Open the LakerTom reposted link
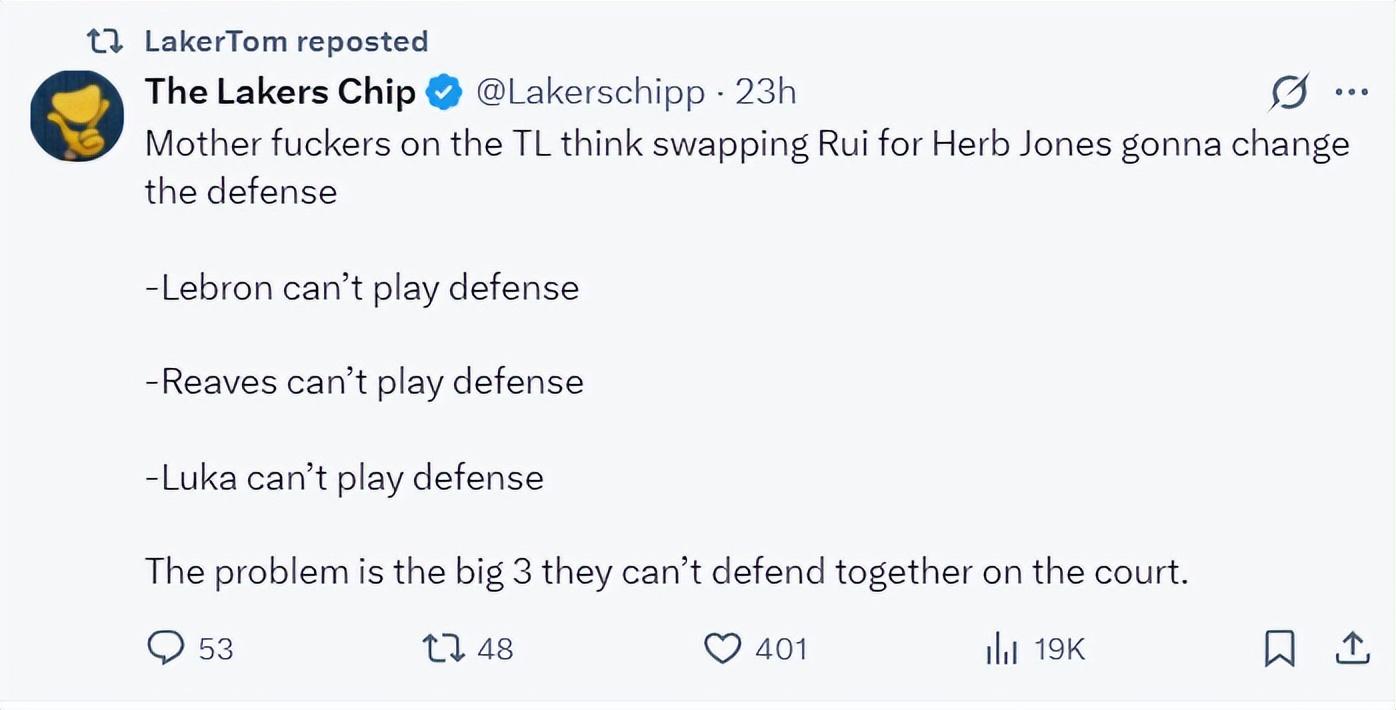 (286, 41)
